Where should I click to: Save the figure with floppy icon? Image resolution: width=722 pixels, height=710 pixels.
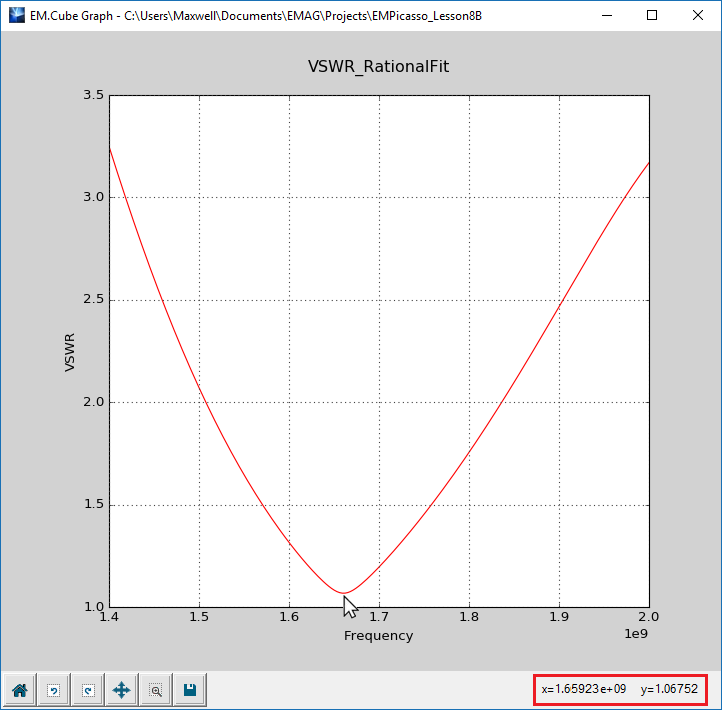(190, 690)
